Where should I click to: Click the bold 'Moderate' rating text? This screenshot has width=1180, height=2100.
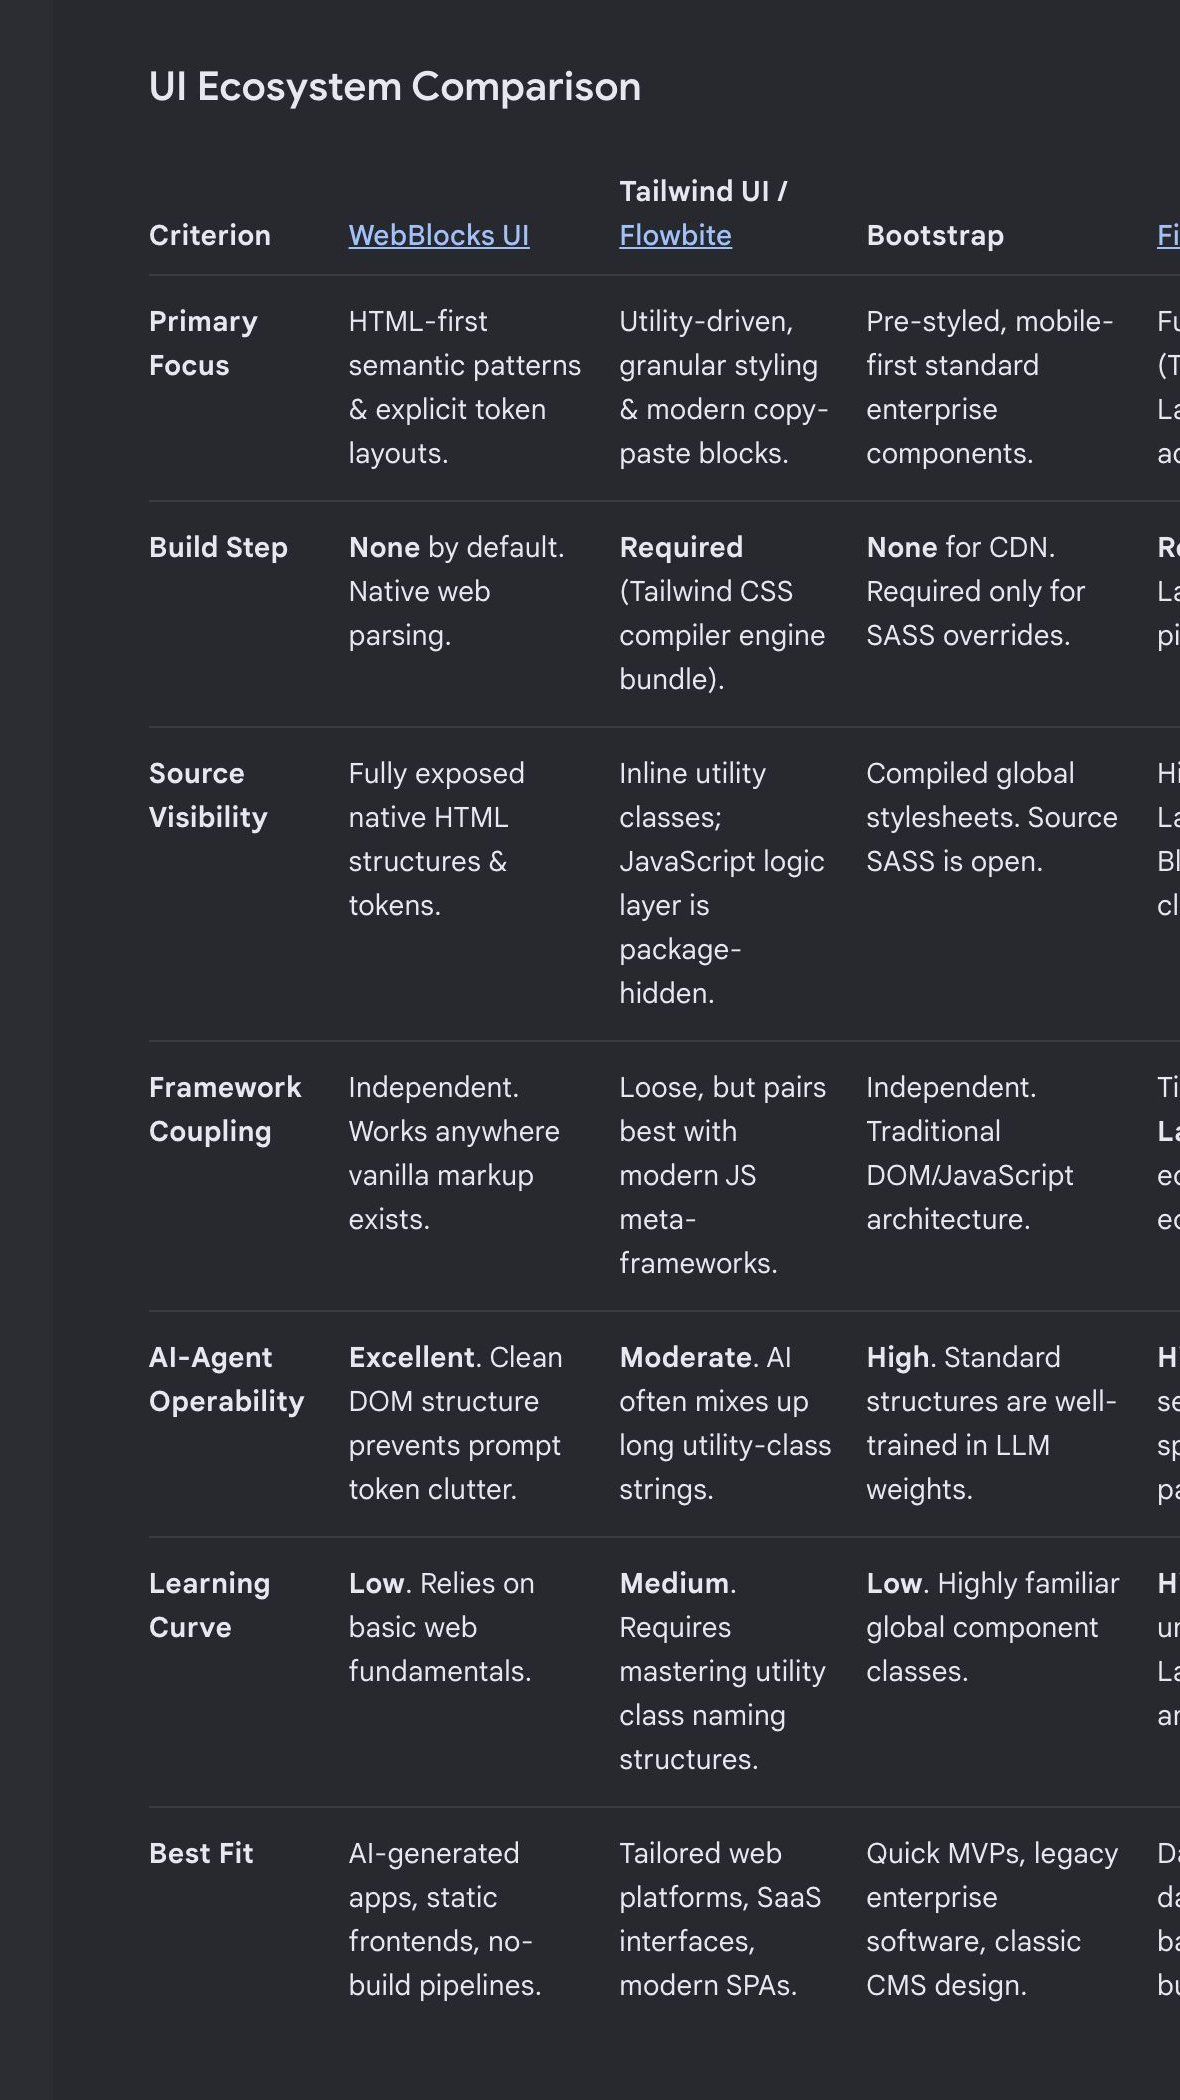(x=686, y=1357)
